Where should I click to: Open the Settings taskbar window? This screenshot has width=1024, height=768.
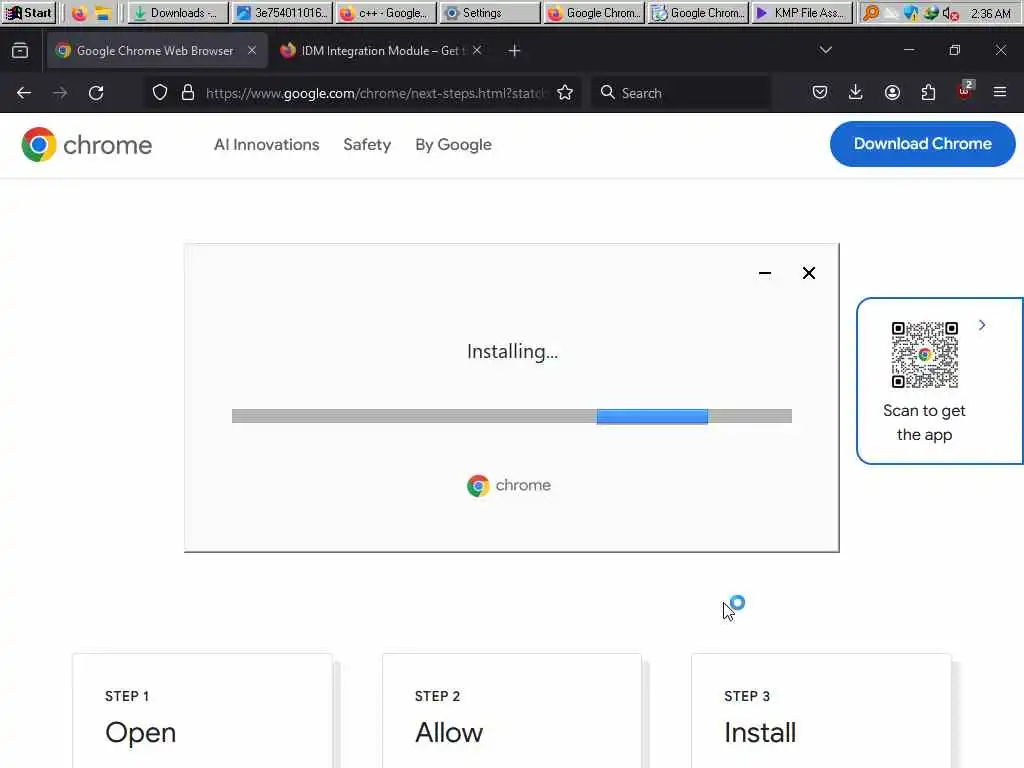pos(490,13)
